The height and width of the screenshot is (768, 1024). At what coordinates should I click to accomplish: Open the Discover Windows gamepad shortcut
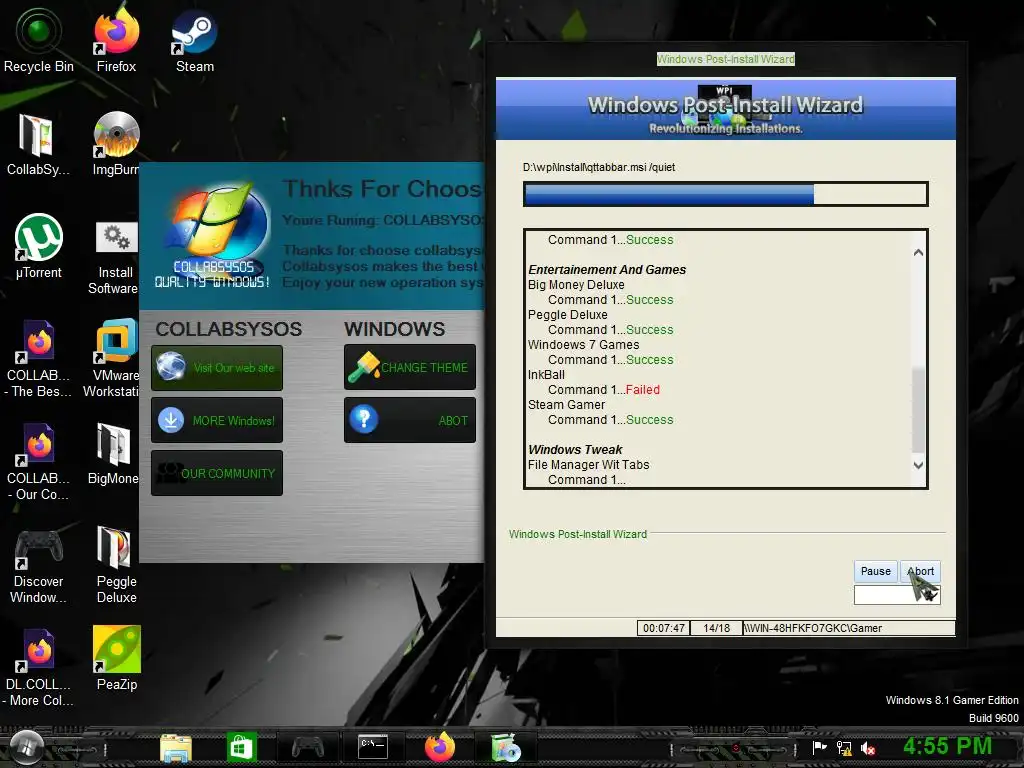click(39, 566)
